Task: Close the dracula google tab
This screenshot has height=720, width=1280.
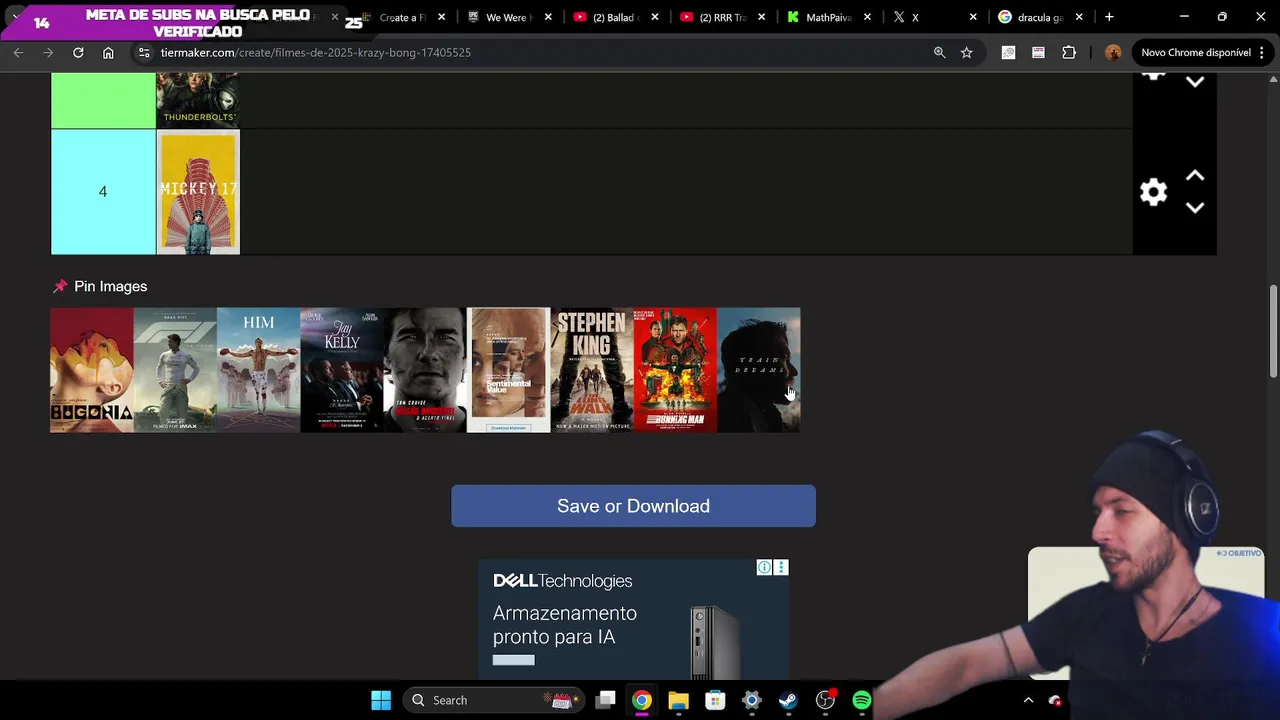Action: point(1079,17)
